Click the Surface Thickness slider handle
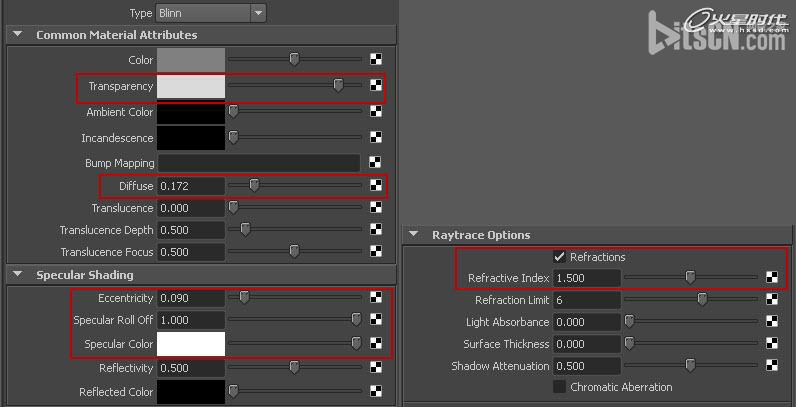Screen dimensions: 796x407 pyautogui.click(x=629, y=344)
